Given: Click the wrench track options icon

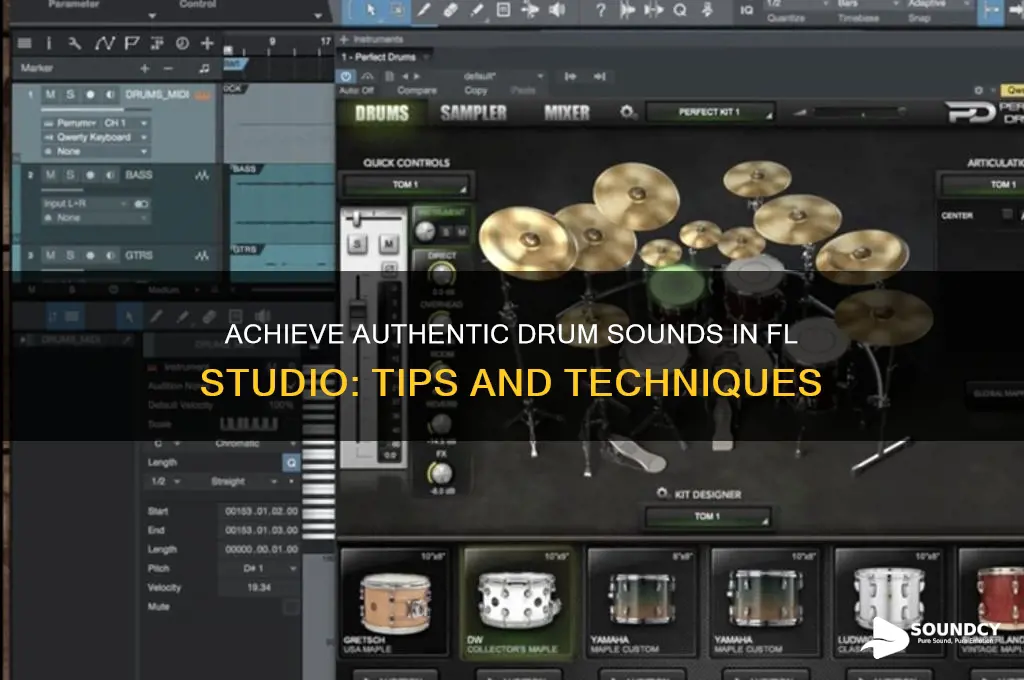Looking at the screenshot, I should pyautogui.click(x=75, y=43).
